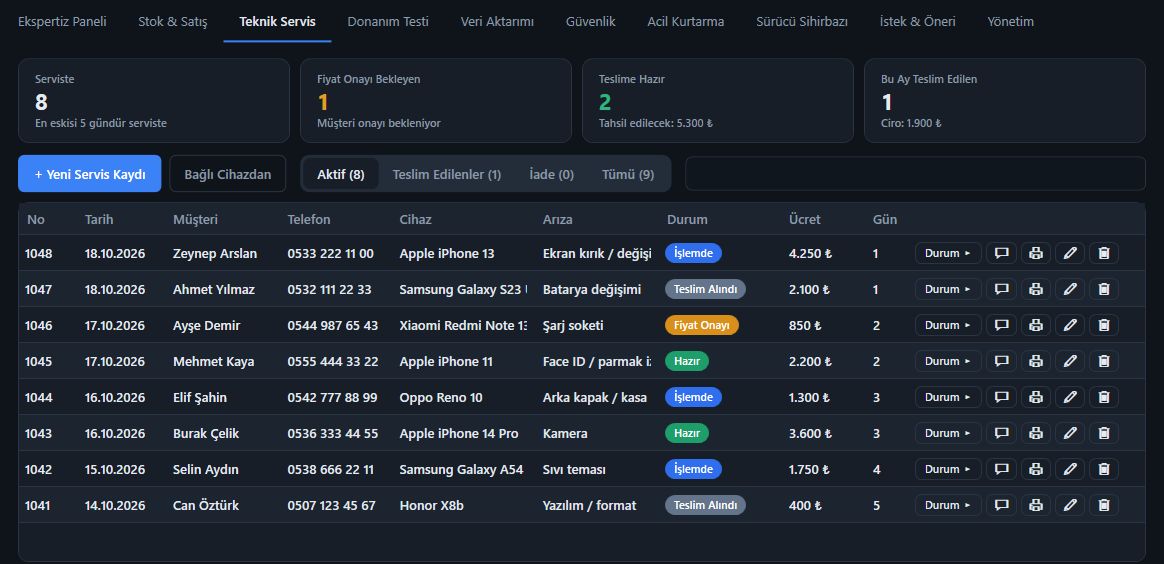Open message icon for Zeynep Arslan's record

pyautogui.click(x=1001, y=253)
